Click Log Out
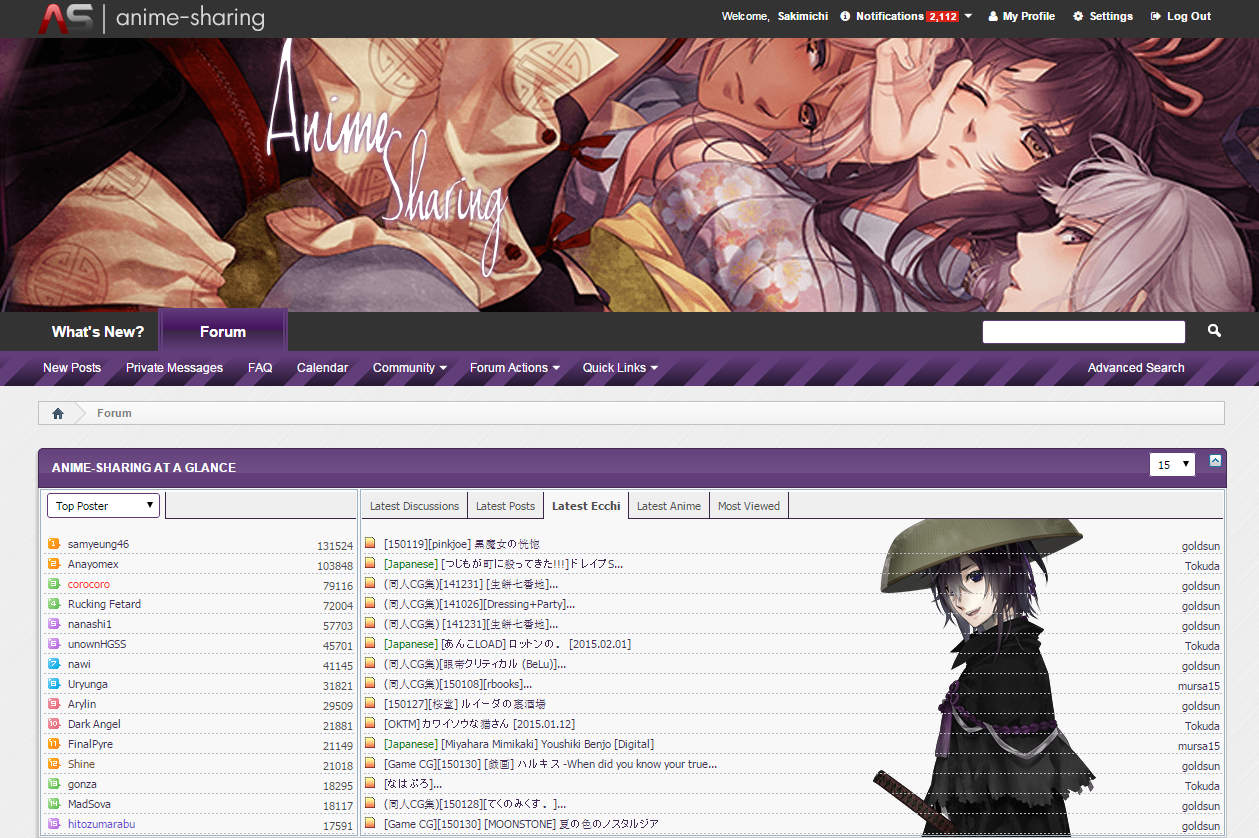 [x=1181, y=16]
